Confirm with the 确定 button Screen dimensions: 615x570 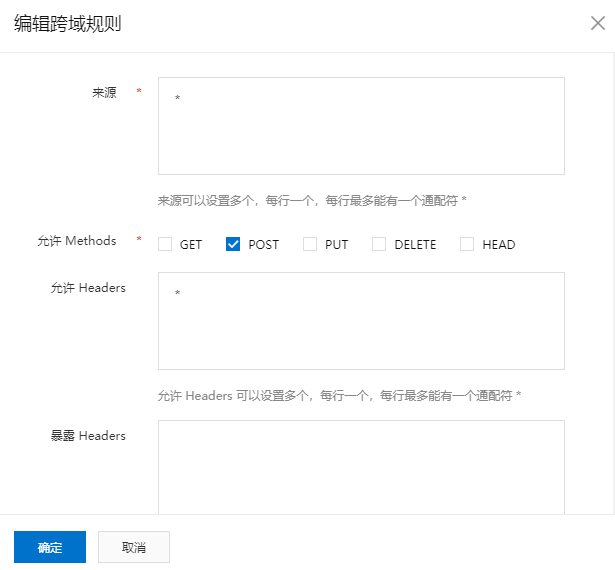point(50,547)
